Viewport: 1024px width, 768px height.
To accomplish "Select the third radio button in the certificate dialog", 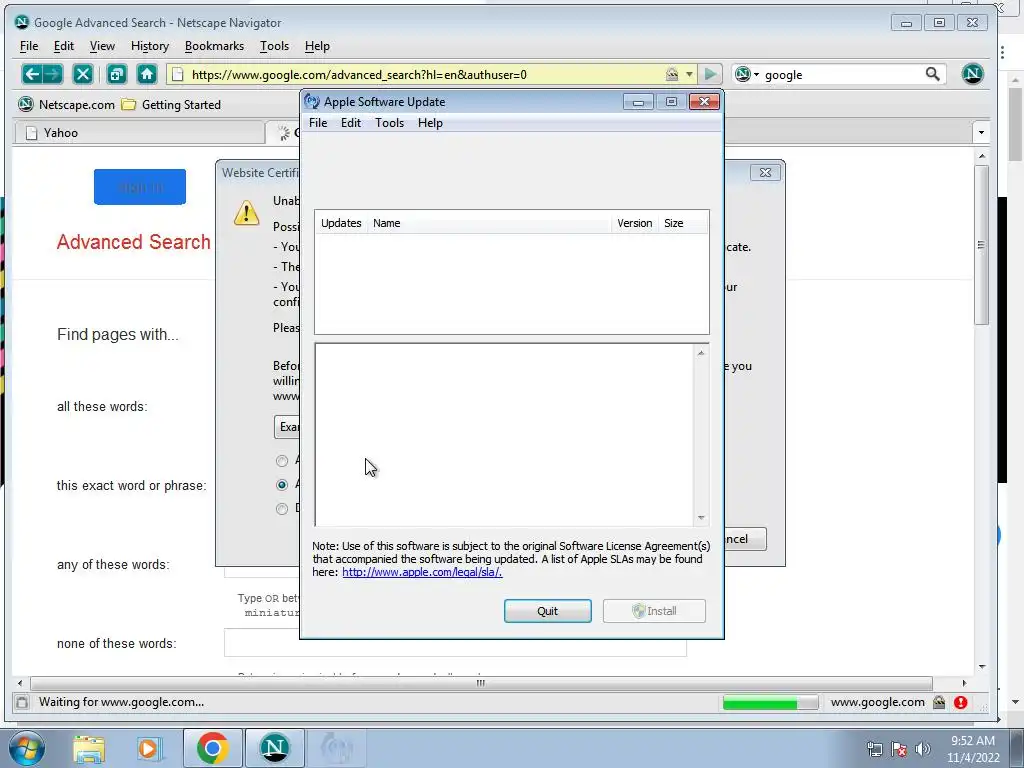I will [x=281, y=509].
